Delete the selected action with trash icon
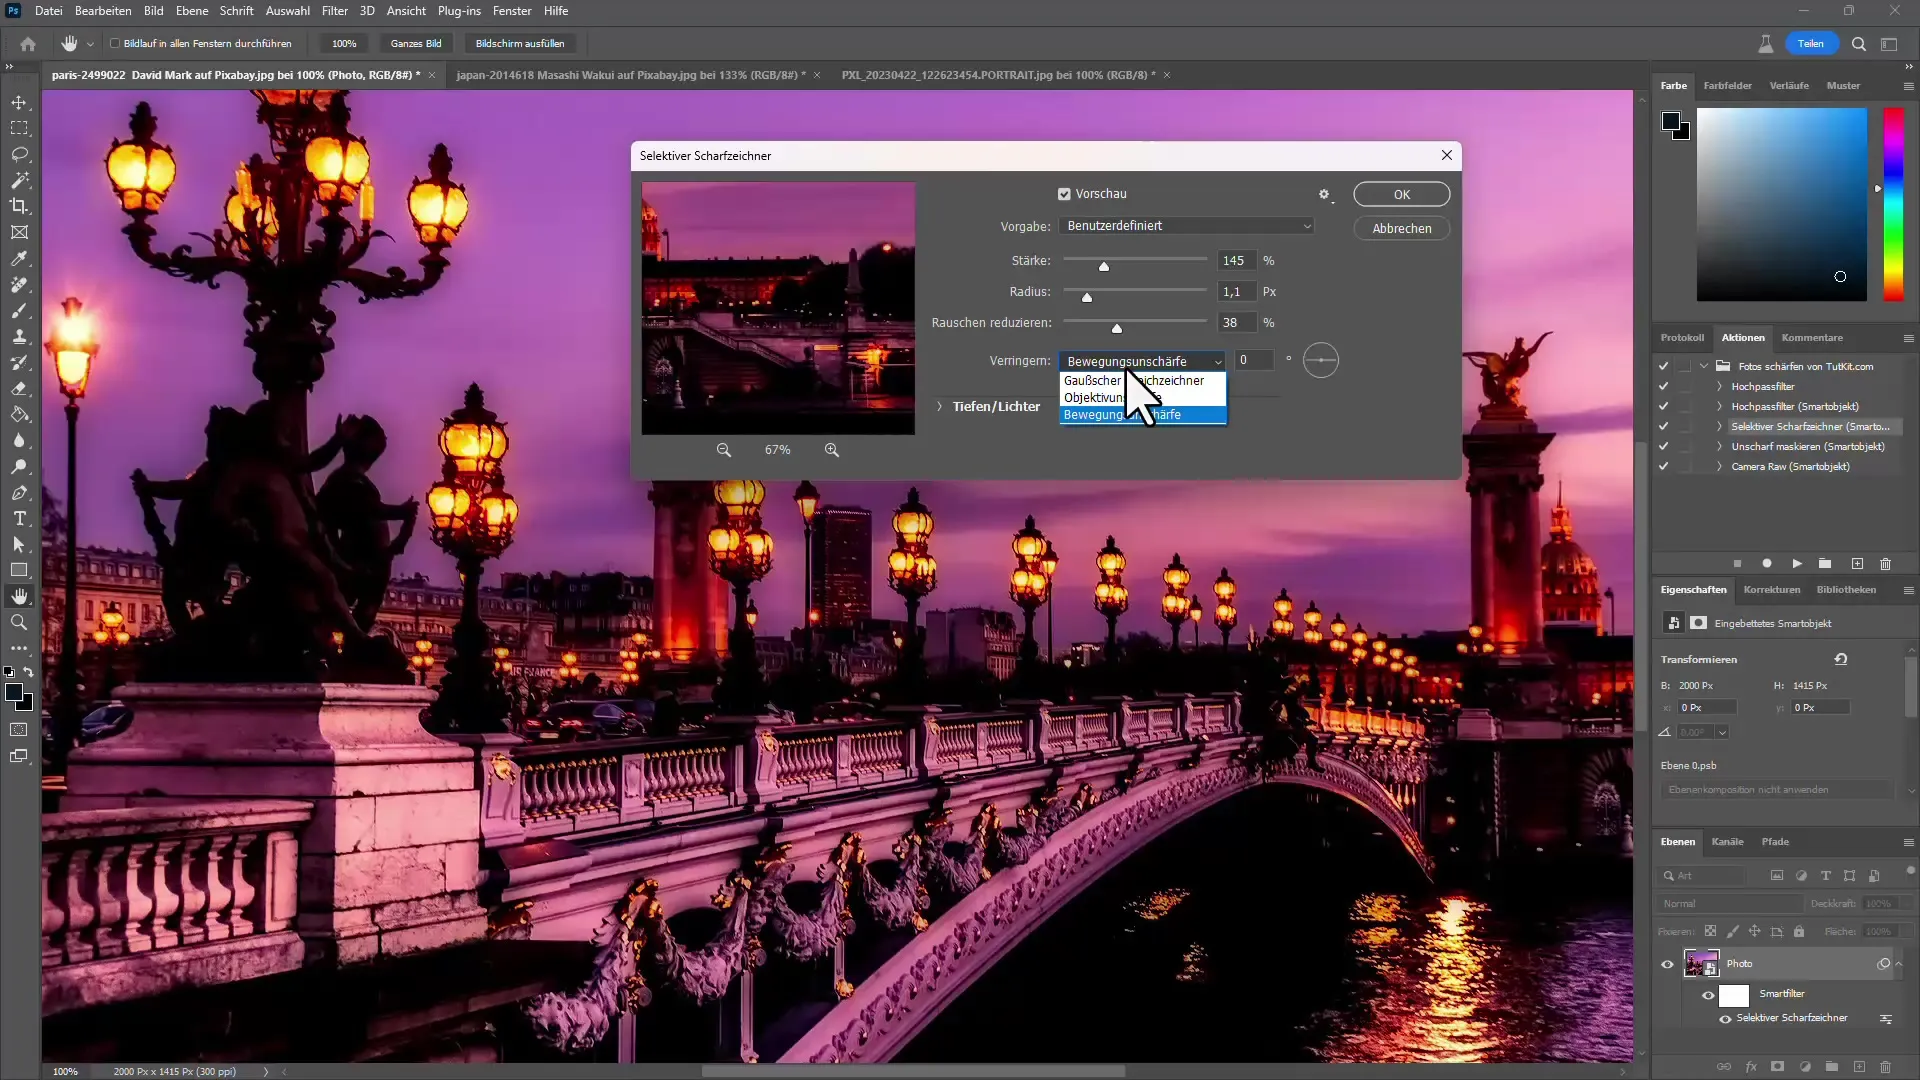This screenshot has height=1080, width=1920. tap(1885, 564)
